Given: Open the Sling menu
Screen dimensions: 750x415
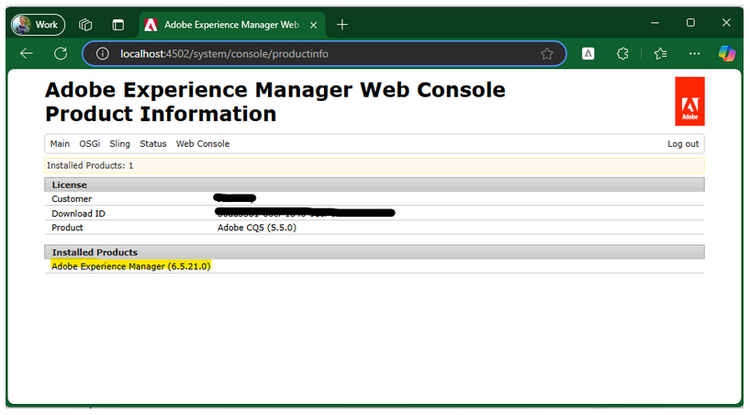Looking at the screenshot, I should 120,144.
